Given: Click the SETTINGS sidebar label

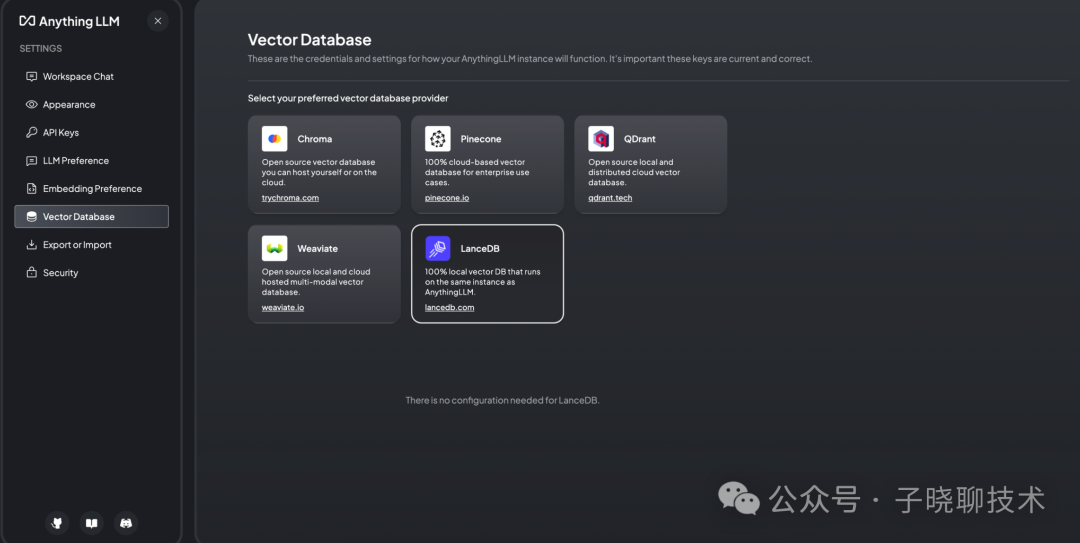Looking at the screenshot, I should pos(41,48).
